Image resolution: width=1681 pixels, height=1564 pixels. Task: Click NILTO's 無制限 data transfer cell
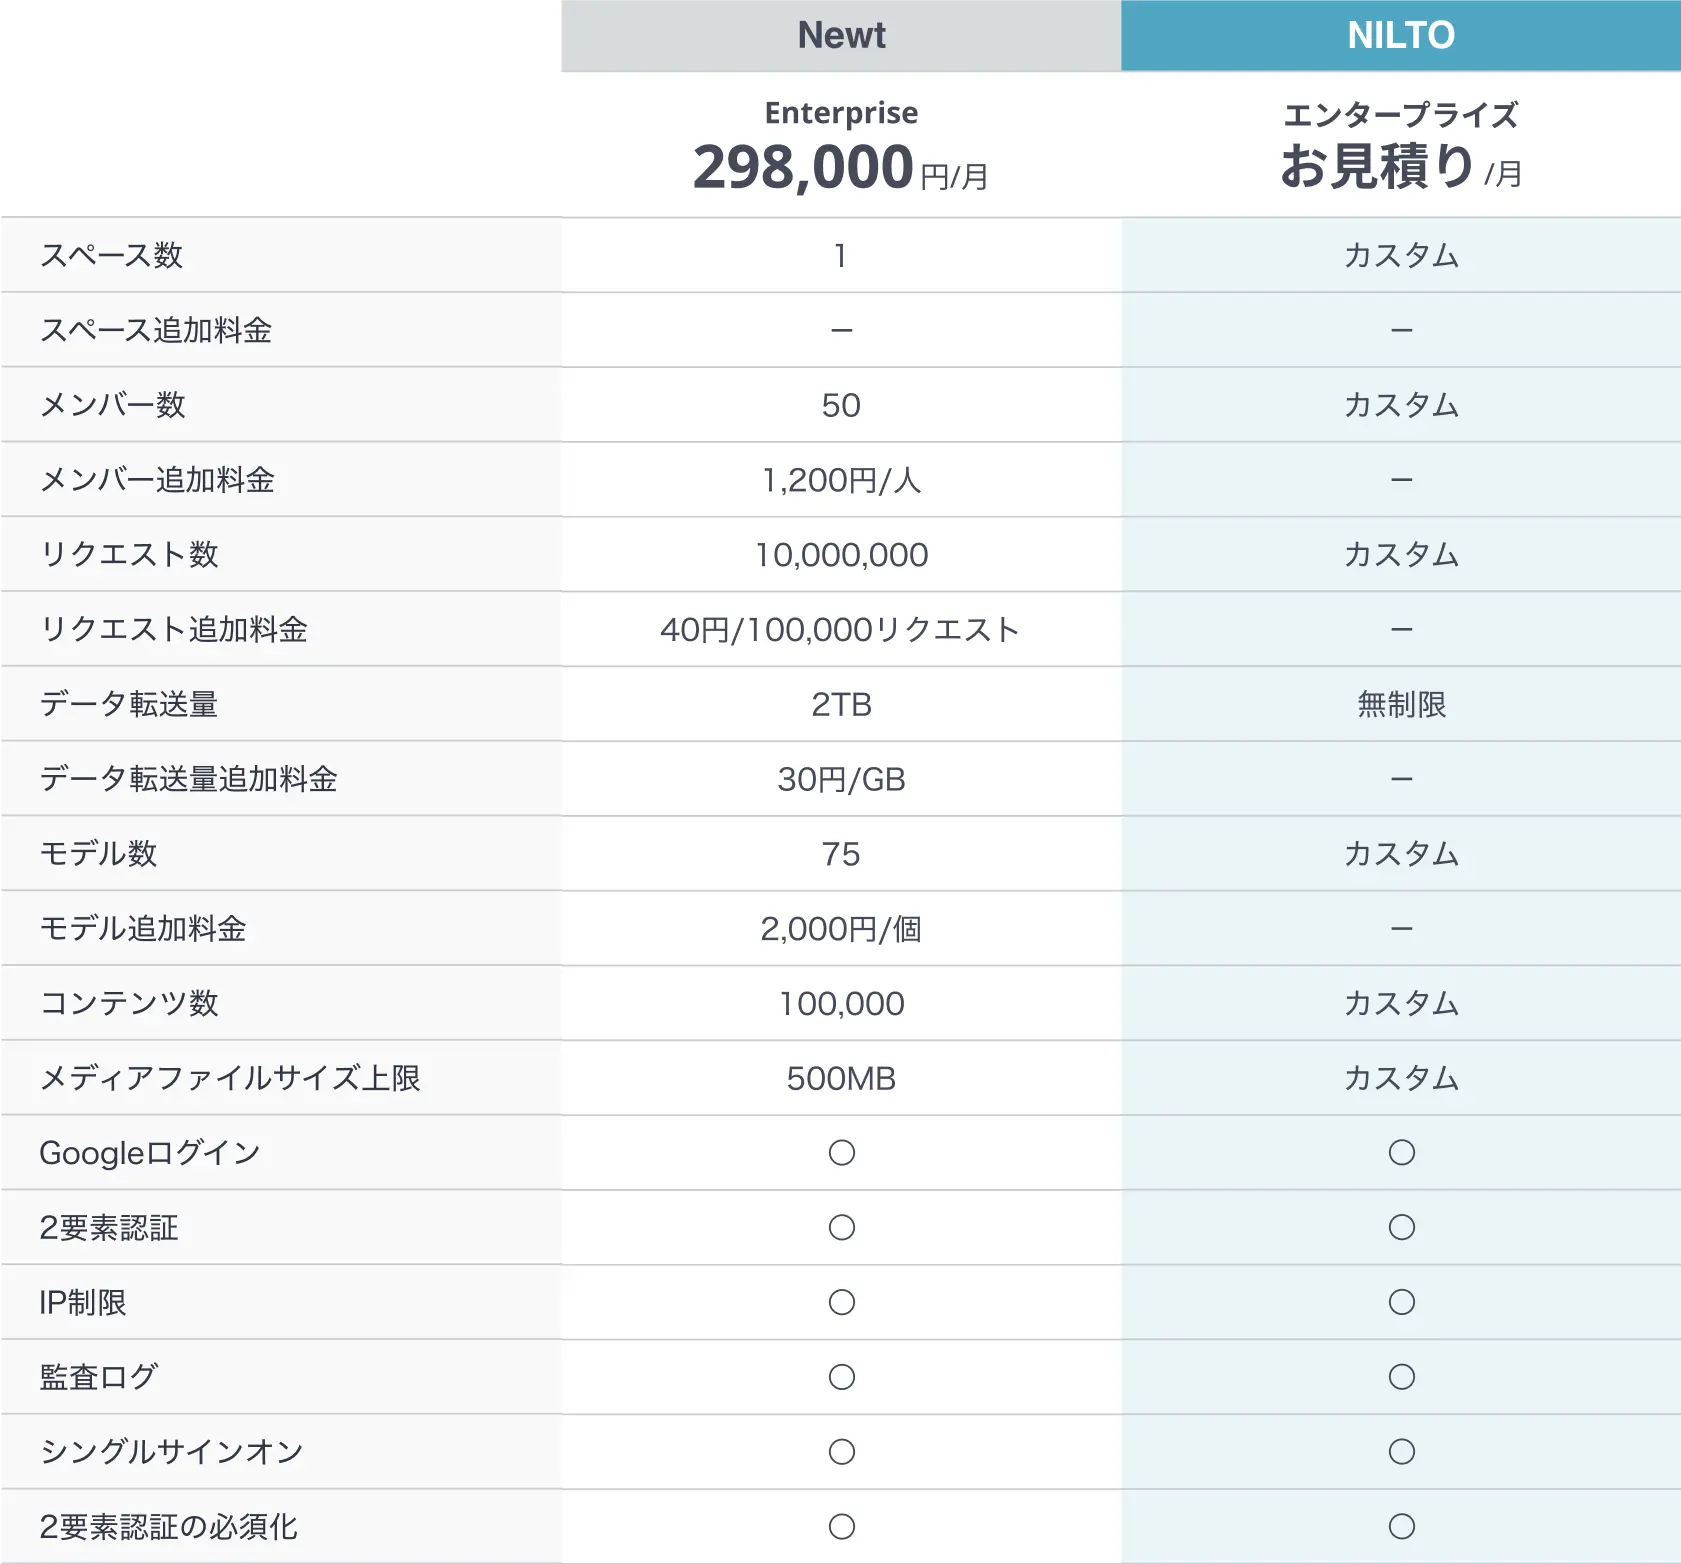[x=1401, y=704]
